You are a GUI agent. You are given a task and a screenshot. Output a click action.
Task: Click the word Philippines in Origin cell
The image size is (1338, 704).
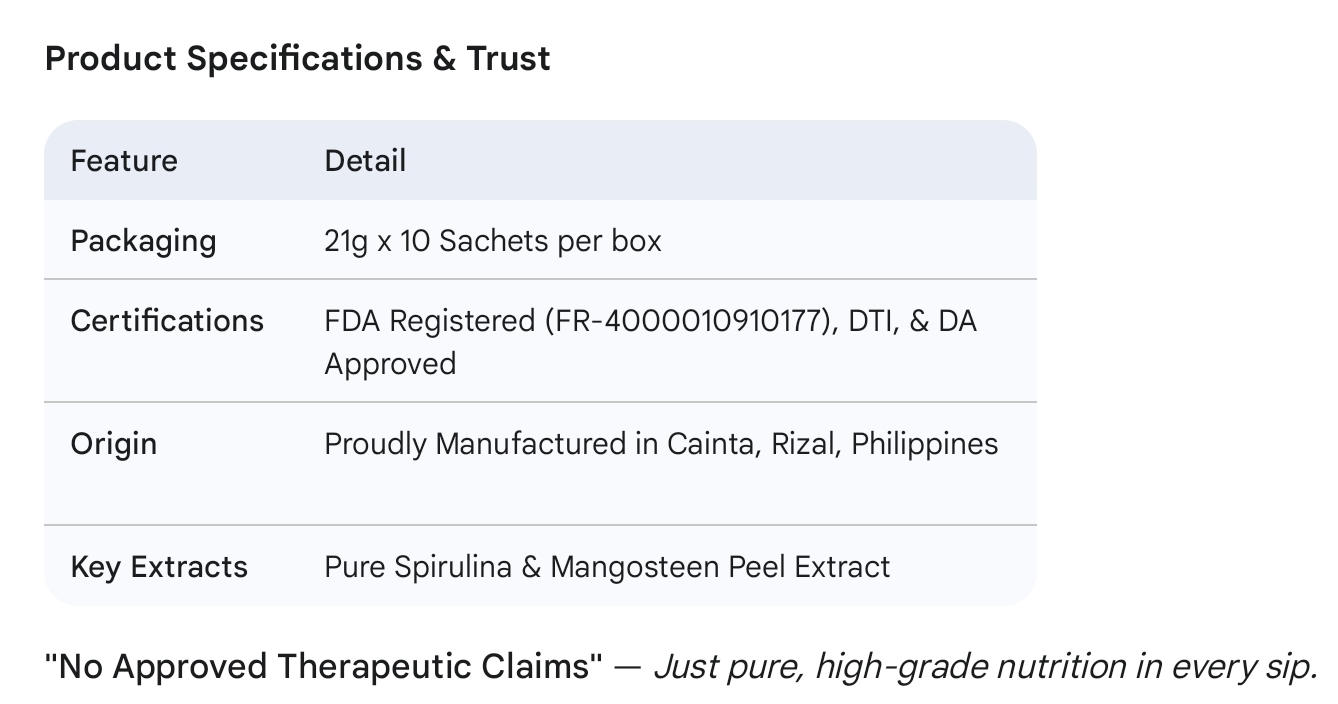pos(924,443)
